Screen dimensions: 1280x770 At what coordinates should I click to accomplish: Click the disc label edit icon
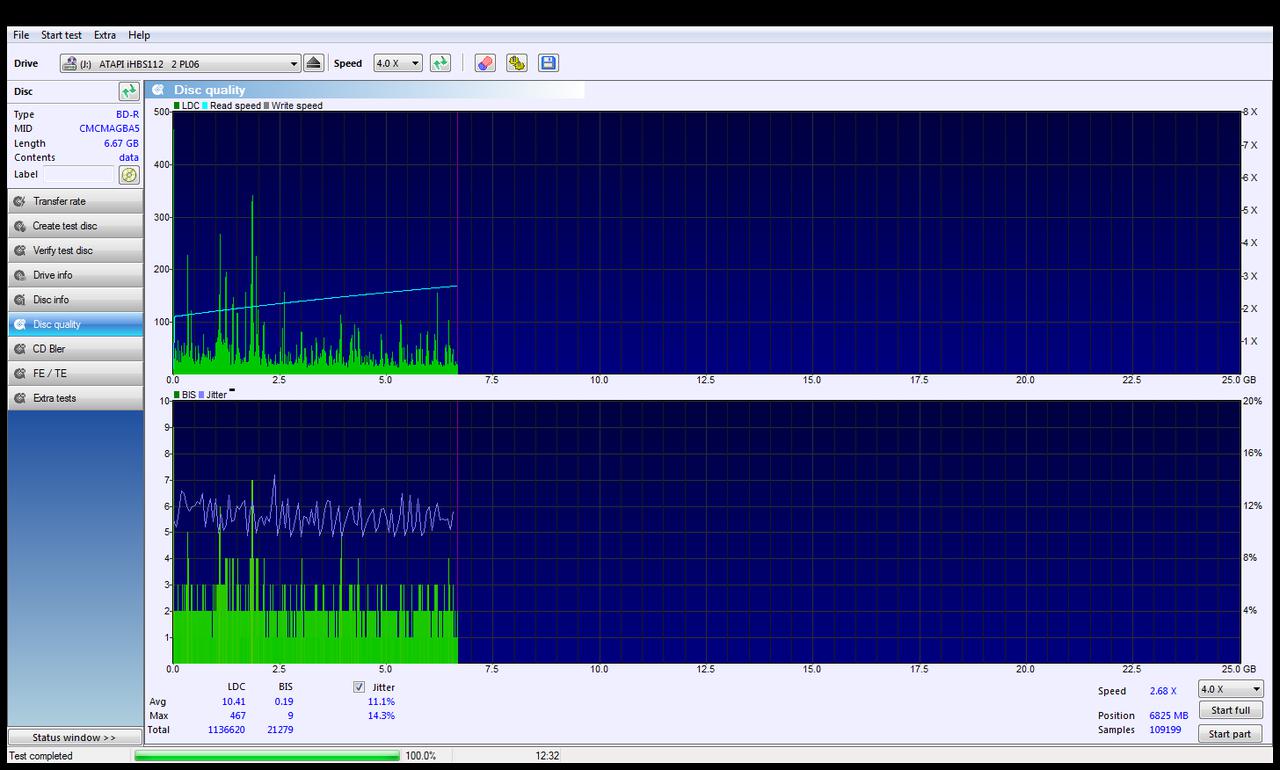(x=129, y=175)
